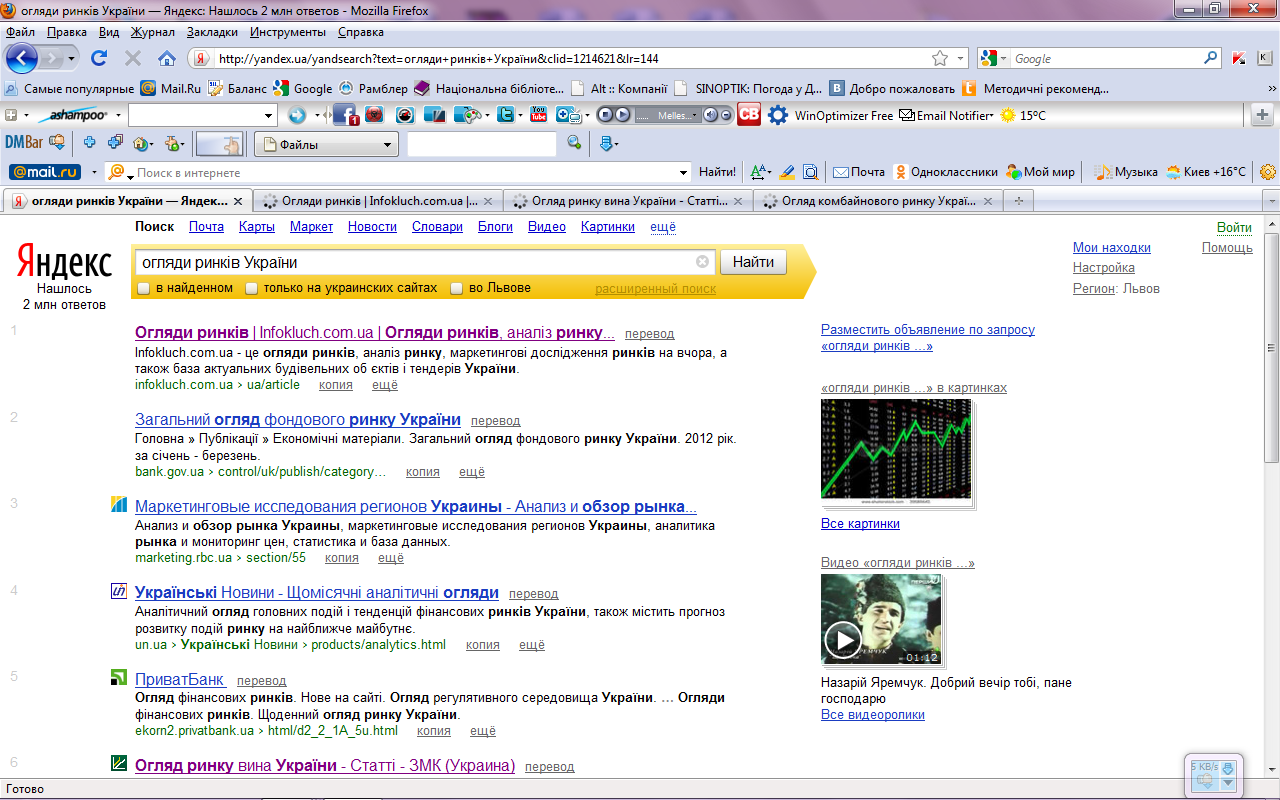
Task: Open the Google search engine selector dropdown
Action: (1003, 59)
